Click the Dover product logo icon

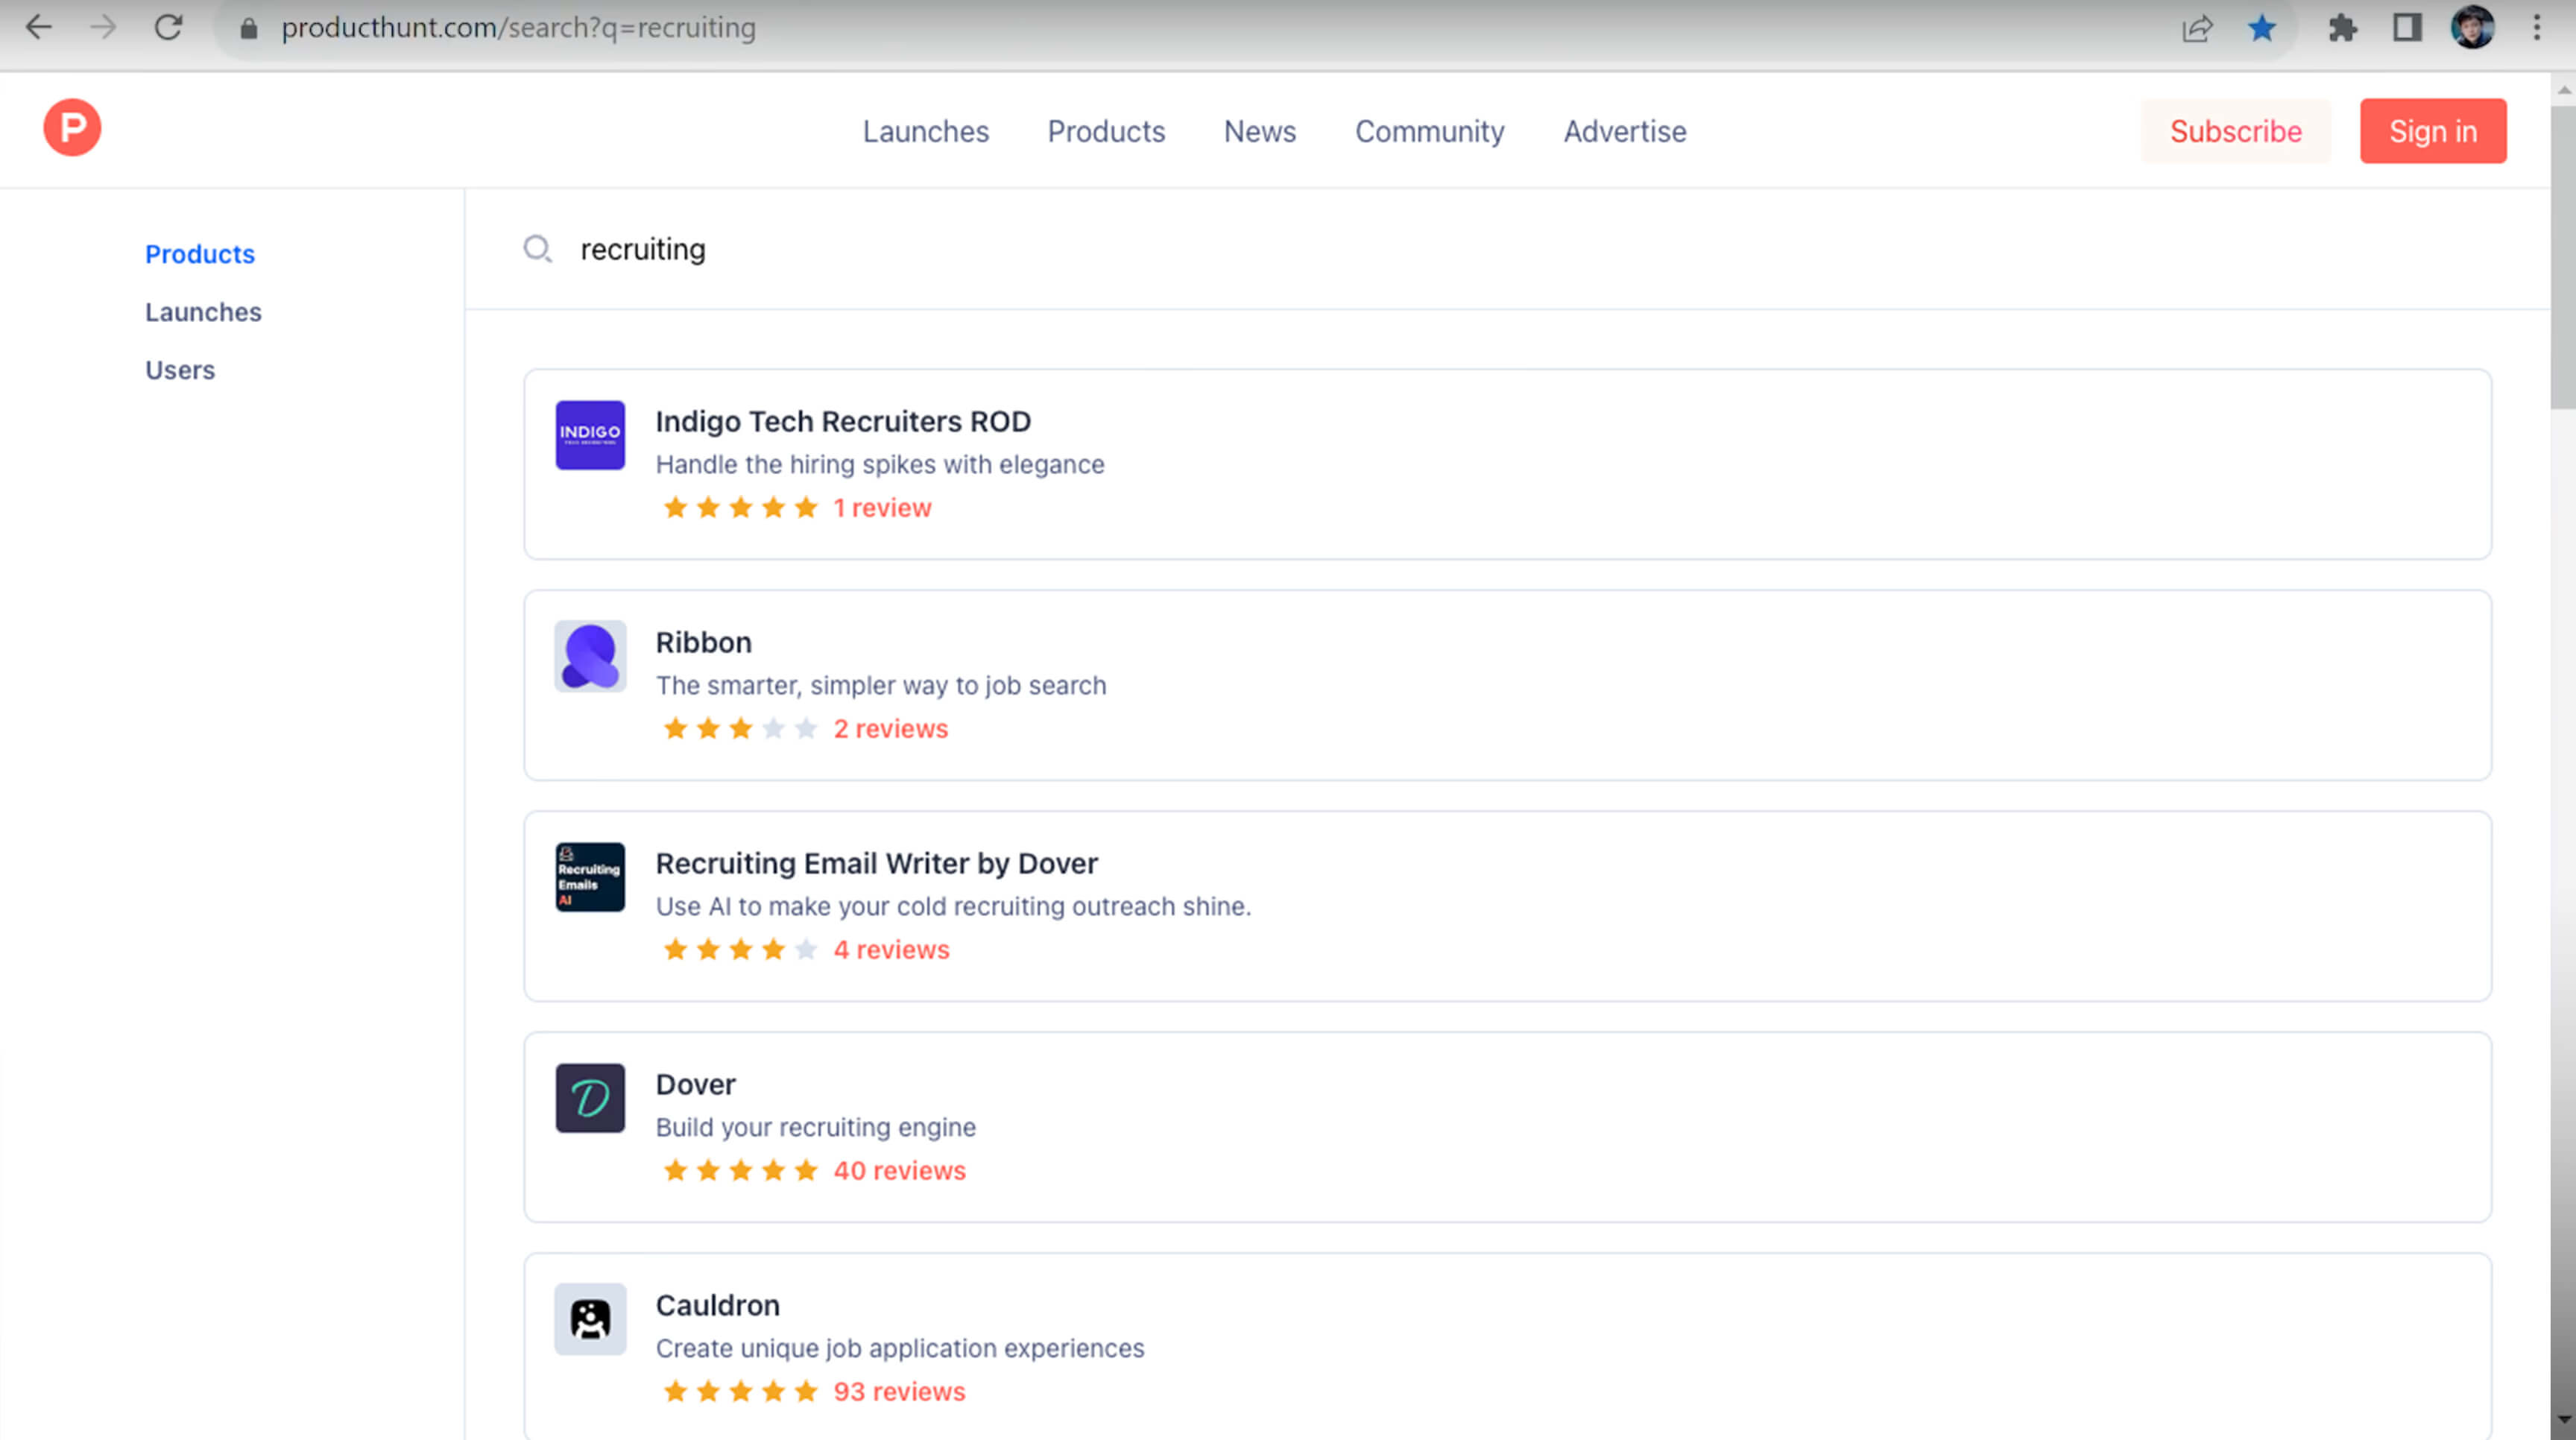[x=590, y=1098]
